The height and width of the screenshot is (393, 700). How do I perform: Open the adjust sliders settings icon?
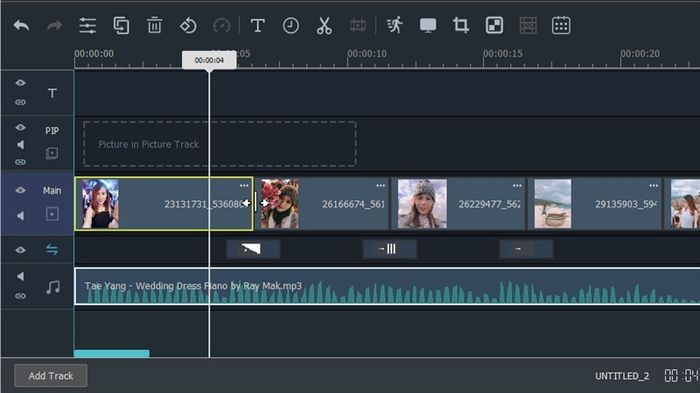(88, 25)
